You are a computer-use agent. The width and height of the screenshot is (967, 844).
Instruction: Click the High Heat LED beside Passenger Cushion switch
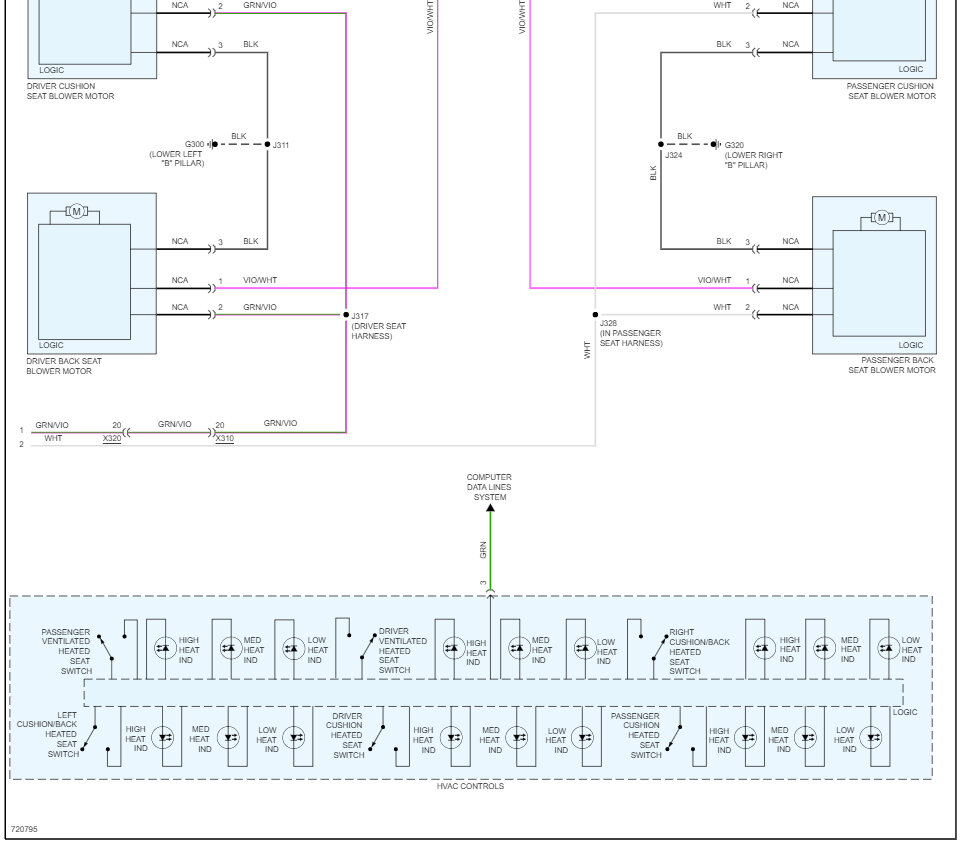(746, 737)
